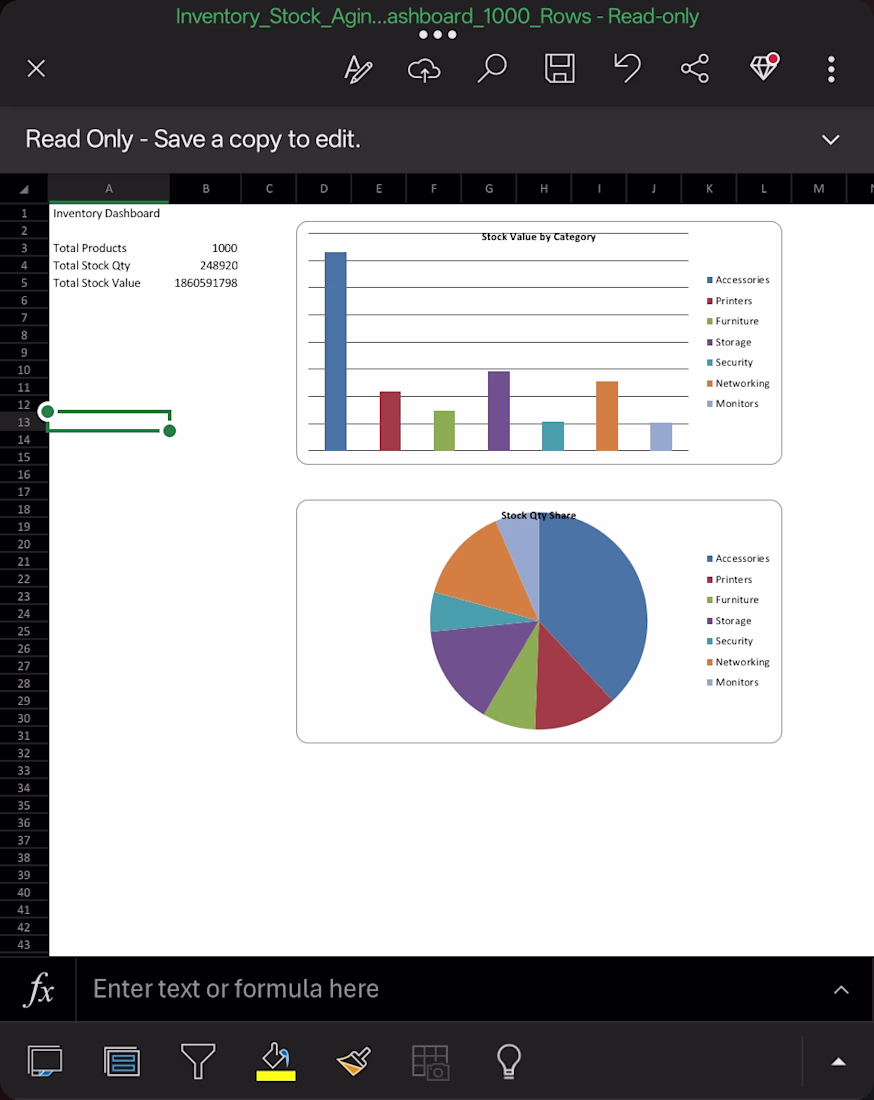Tap Furniture in the pie chart legend
This screenshot has width=874, height=1100.
pos(732,600)
